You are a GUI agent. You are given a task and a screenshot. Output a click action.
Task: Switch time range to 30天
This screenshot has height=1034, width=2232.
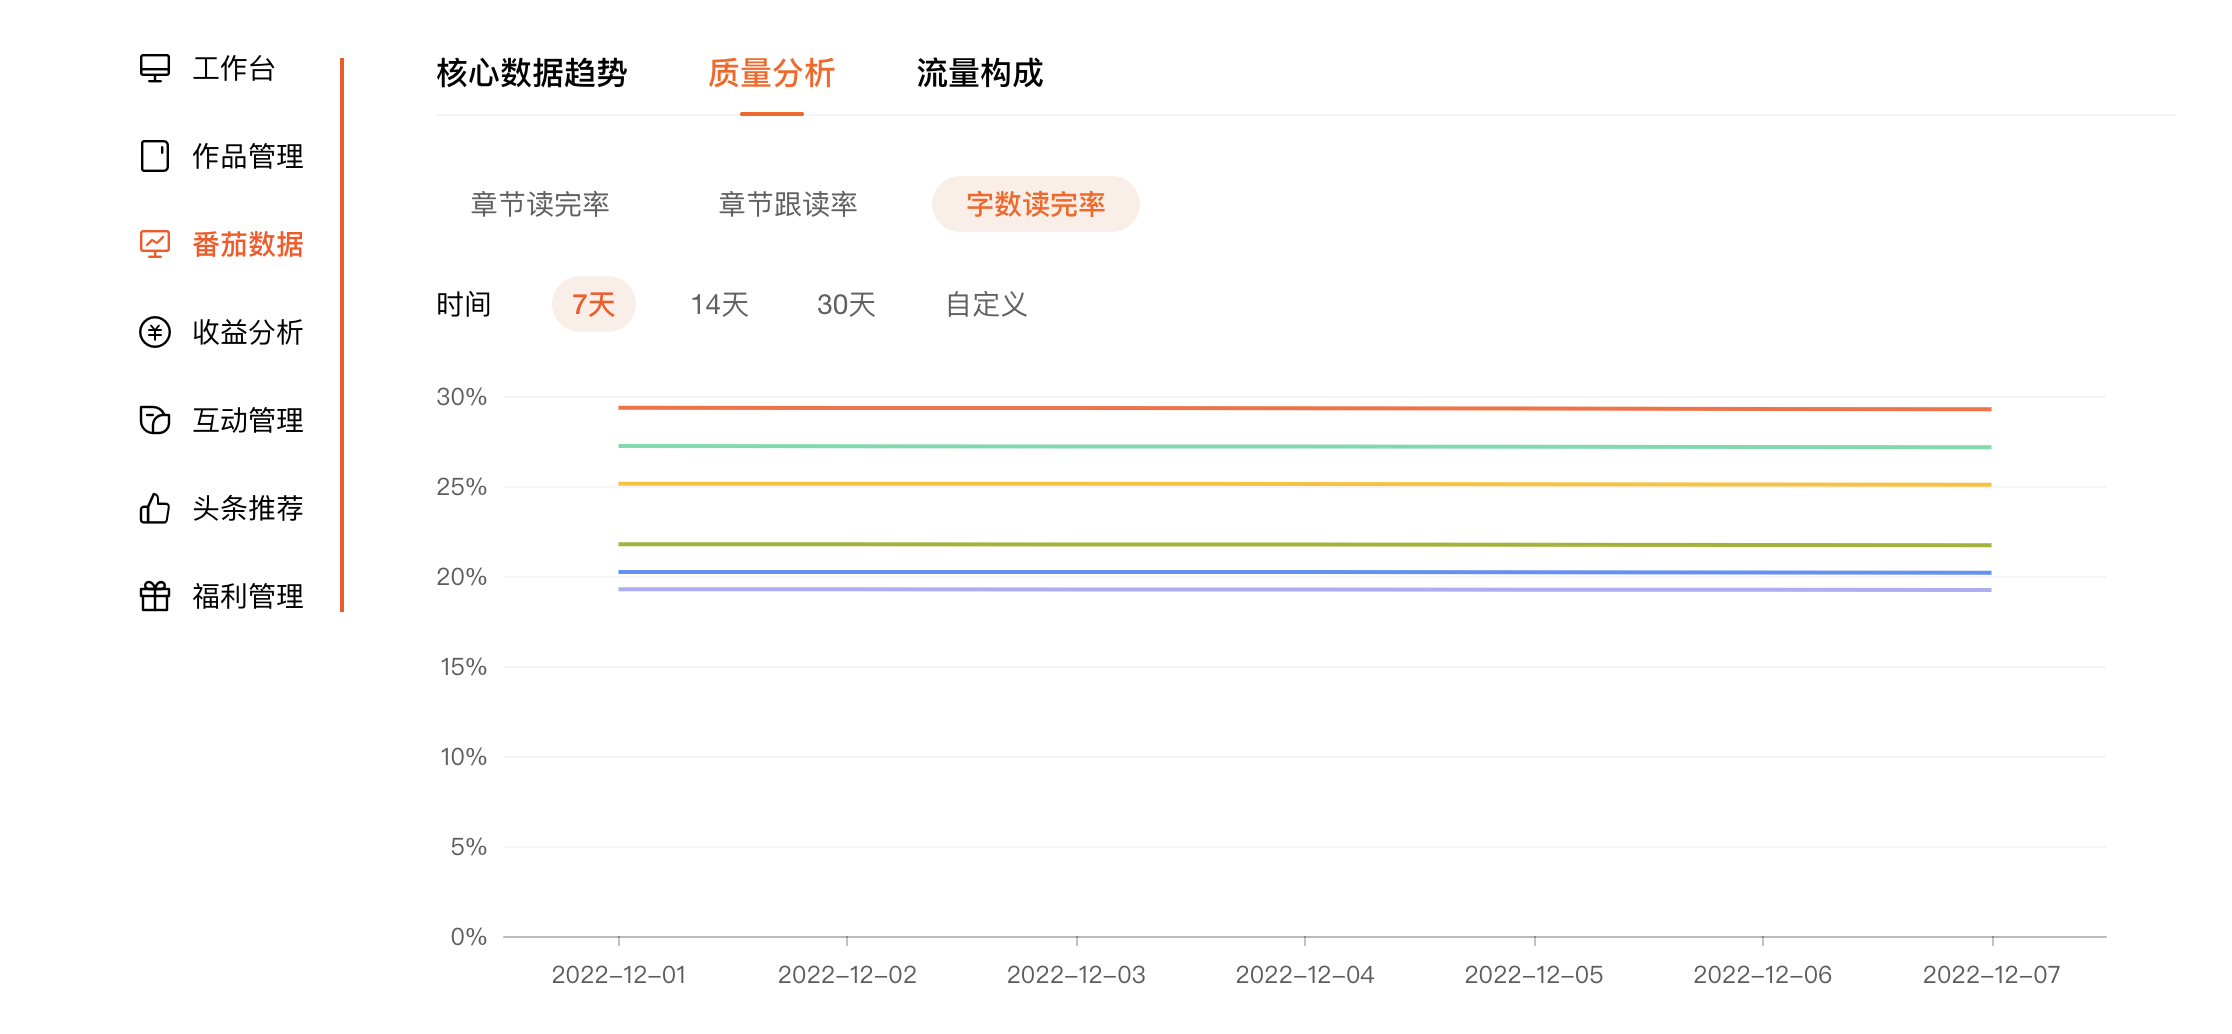coord(846,304)
